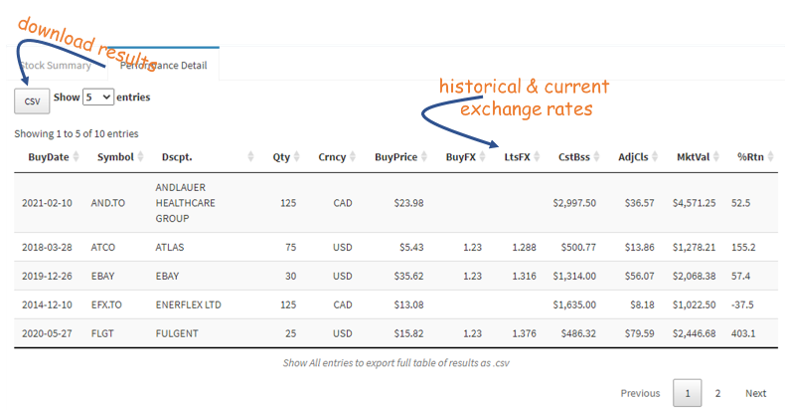Click the Previous page link

[640, 393]
